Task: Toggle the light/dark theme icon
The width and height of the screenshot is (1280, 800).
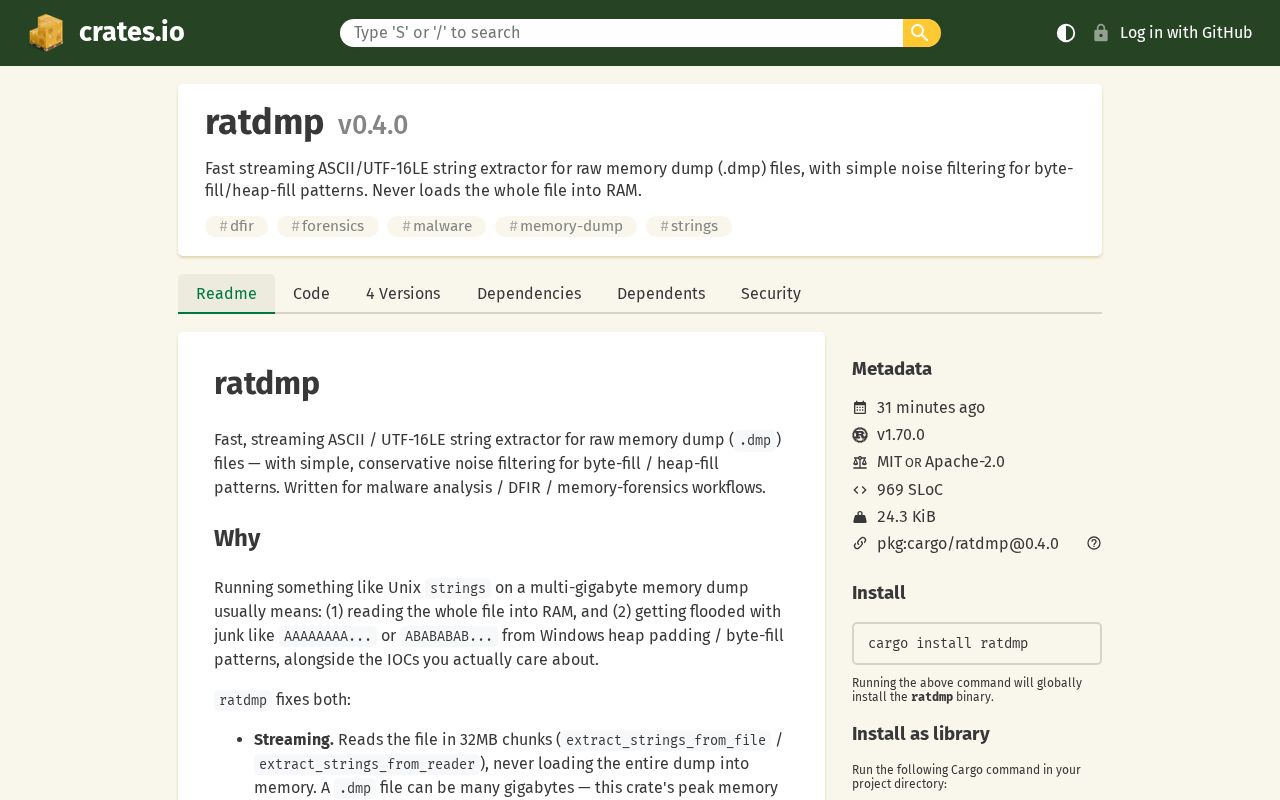Action: (1066, 33)
